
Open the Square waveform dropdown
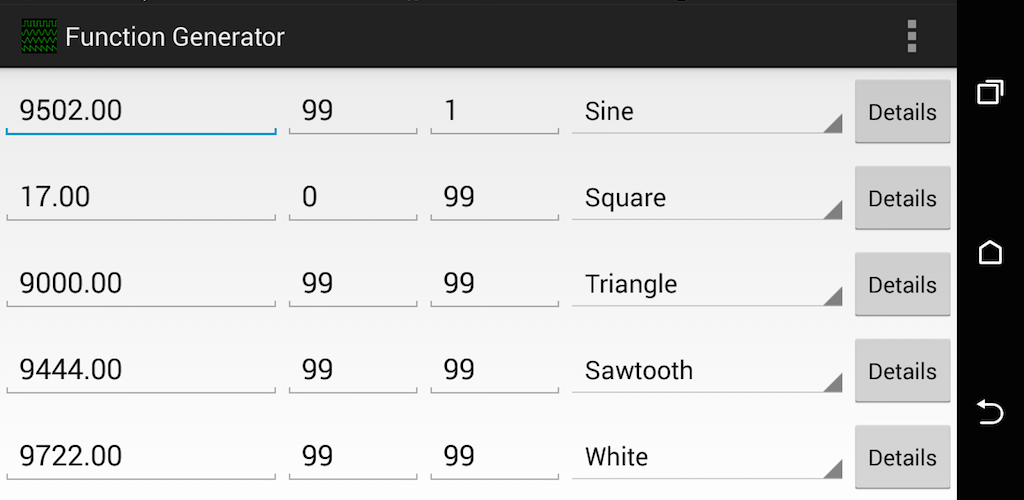(706, 198)
